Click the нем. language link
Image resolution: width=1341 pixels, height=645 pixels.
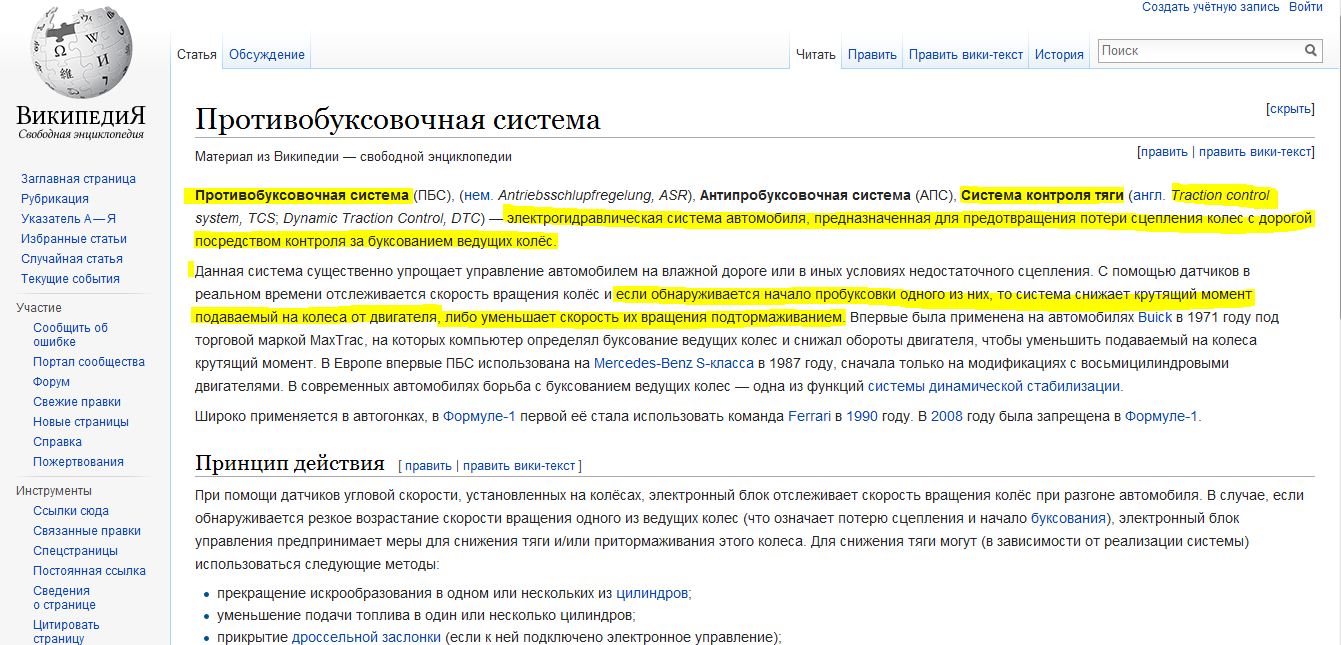pyautogui.click(x=478, y=195)
